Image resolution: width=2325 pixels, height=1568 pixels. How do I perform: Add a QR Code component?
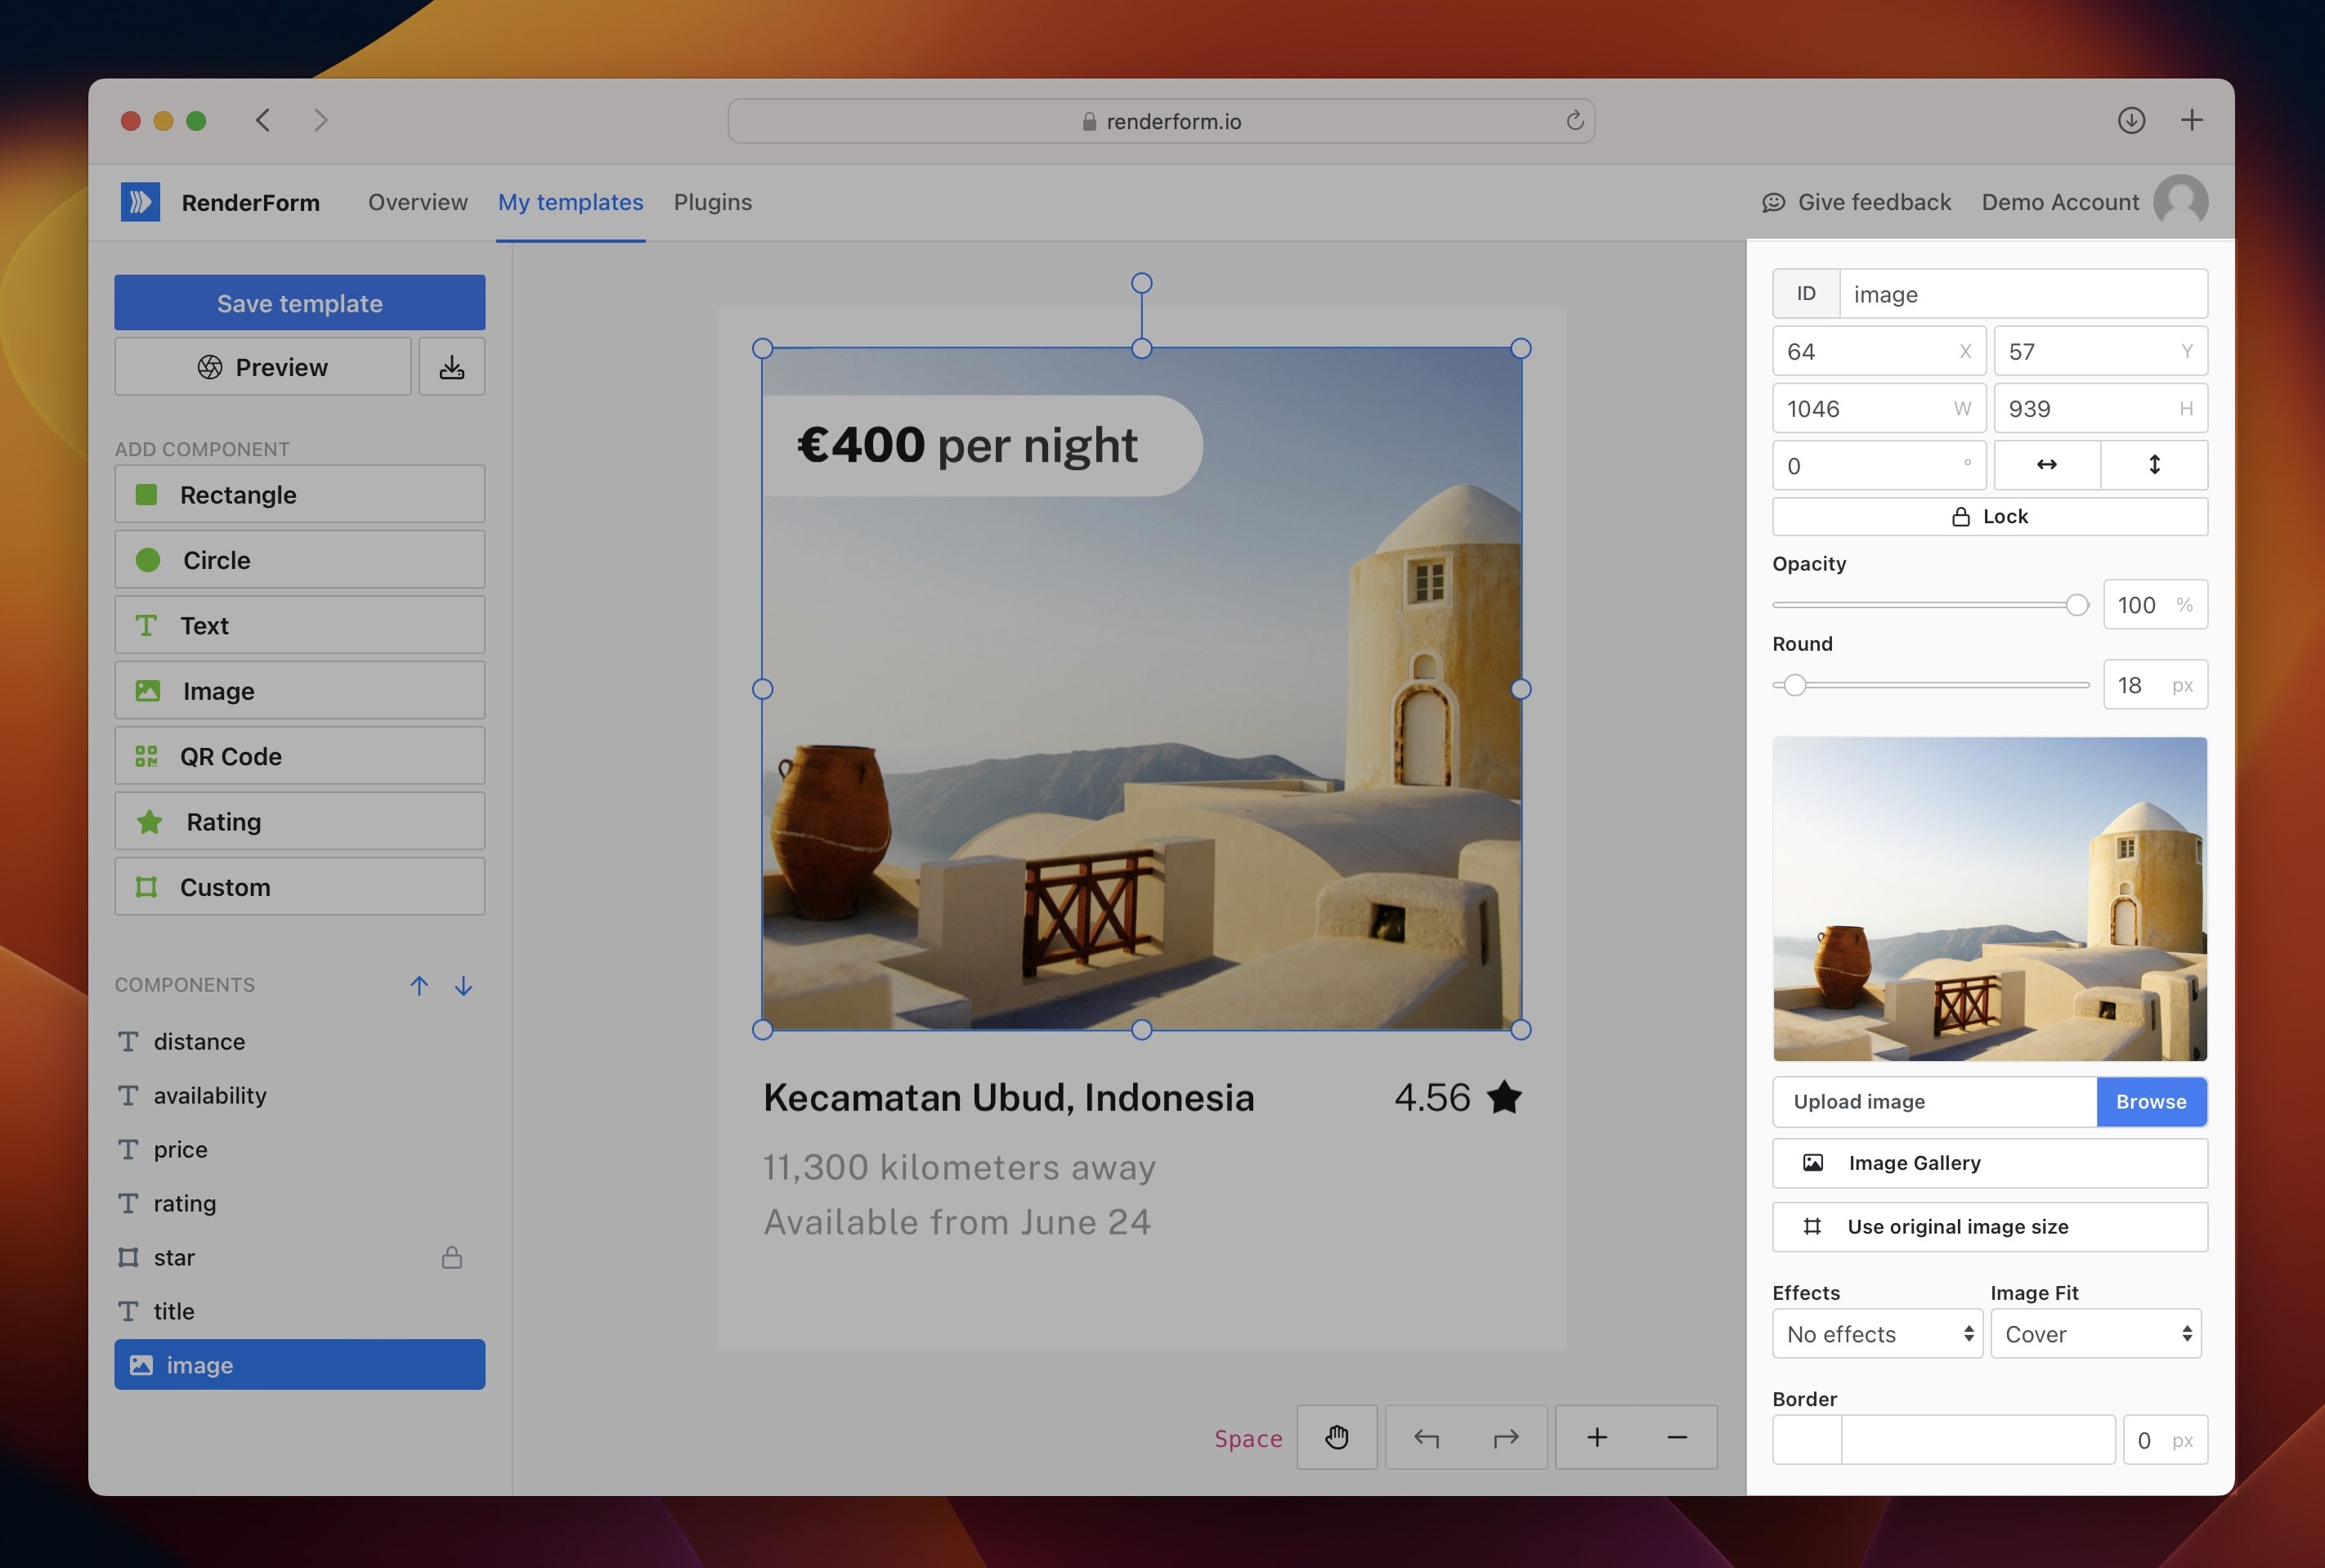click(x=300, y=756)
